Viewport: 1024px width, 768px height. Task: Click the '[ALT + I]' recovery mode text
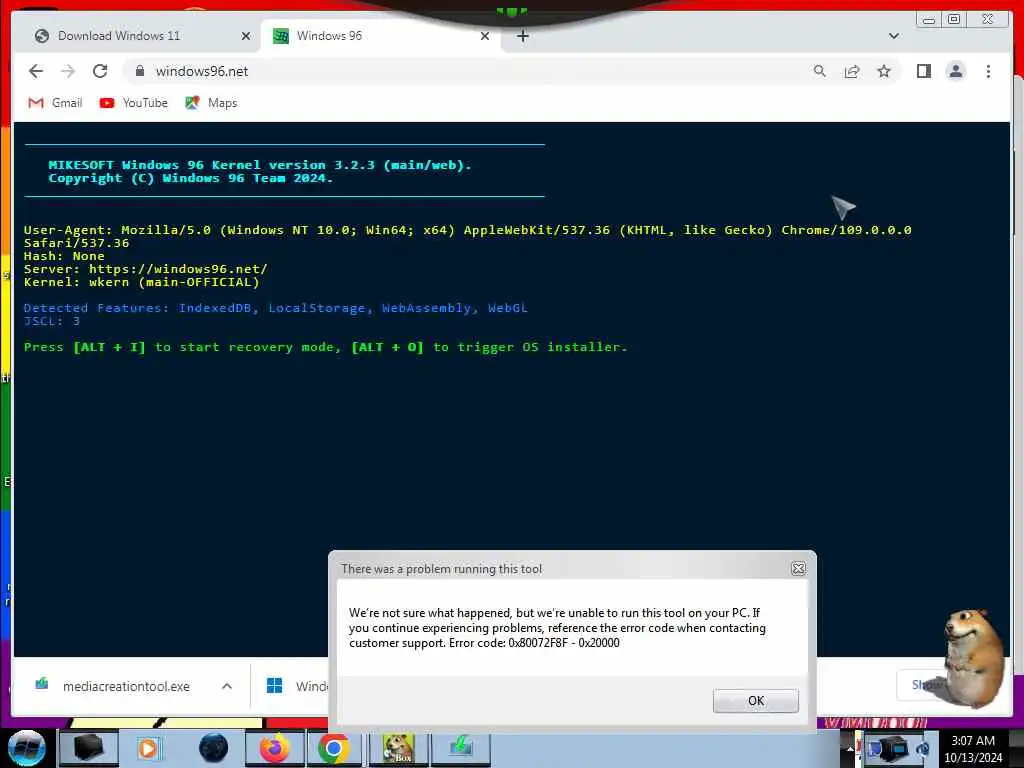pos(109,347)
